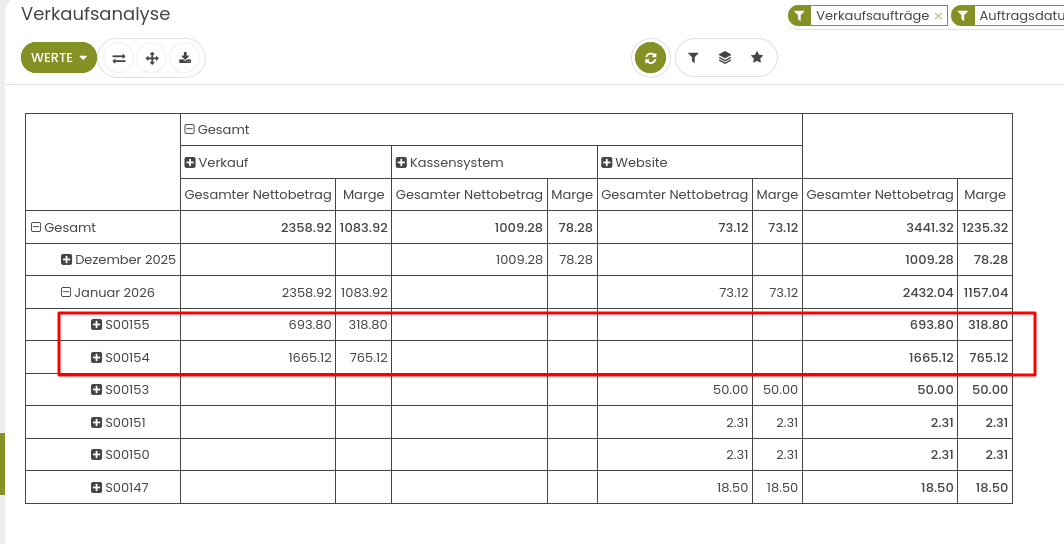Open the WERTE measures dropdown
This screenshot has height=544, width=1064.
click(x=59, y=58)
